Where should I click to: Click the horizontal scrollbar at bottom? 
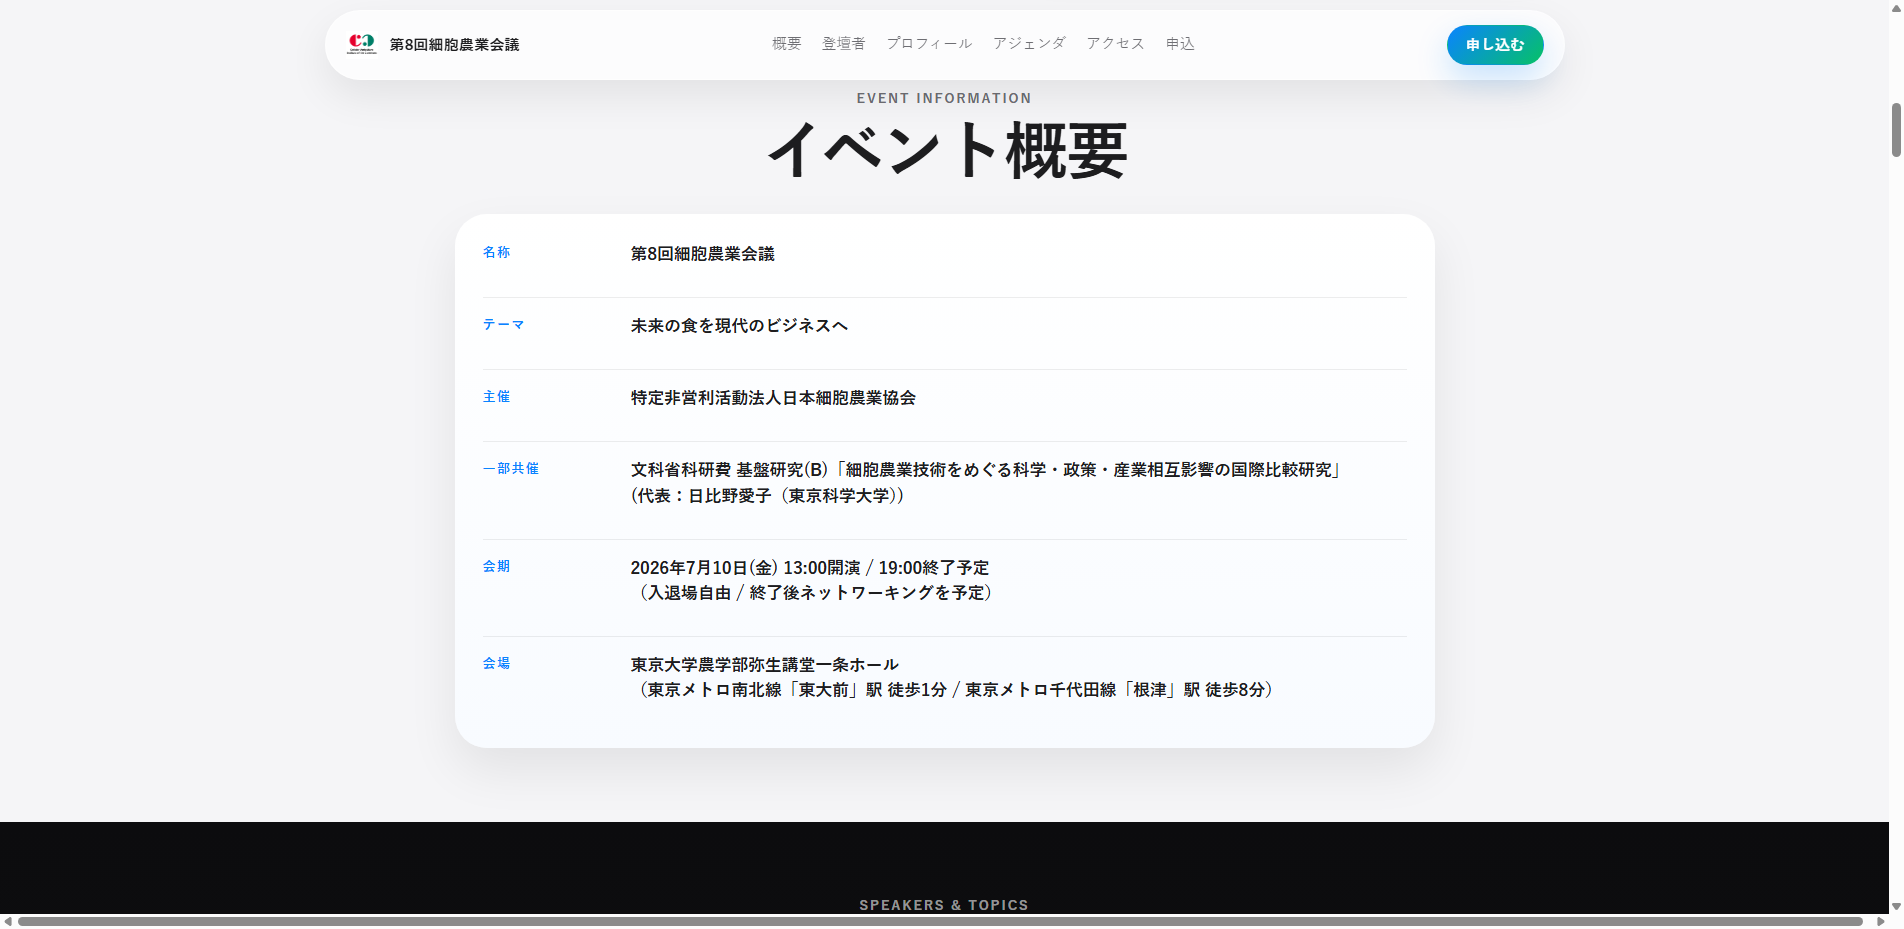pyautogui.click(x=940, y=921)
